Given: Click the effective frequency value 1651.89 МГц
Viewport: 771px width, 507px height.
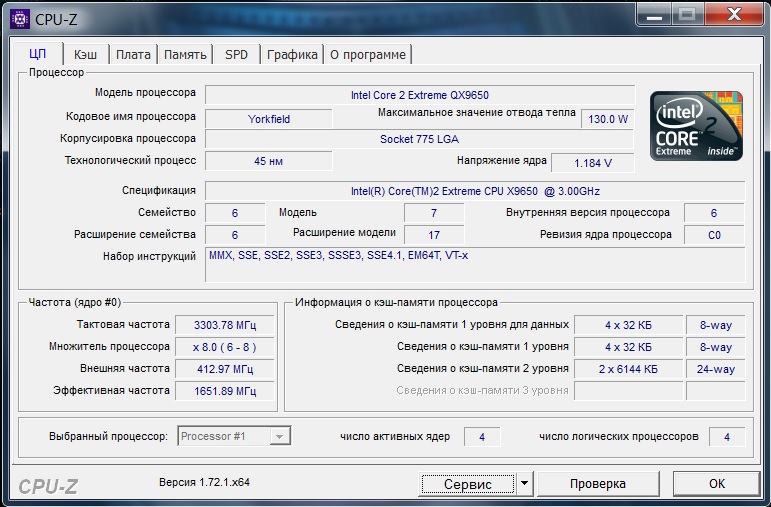Looking at the screenshot, I should click(225, 391).
